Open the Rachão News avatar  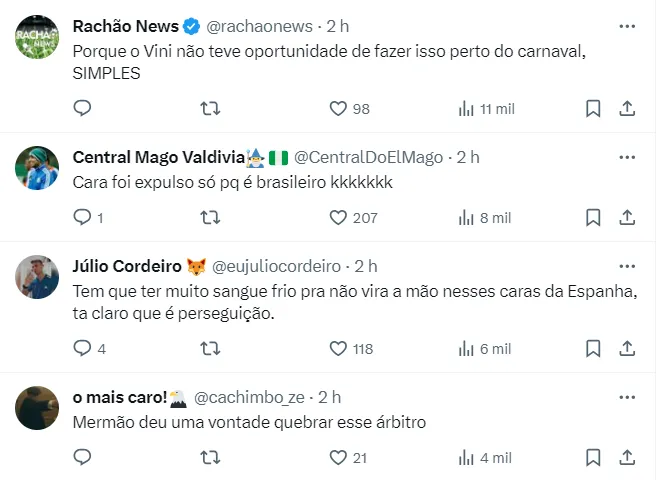[36, 37]
